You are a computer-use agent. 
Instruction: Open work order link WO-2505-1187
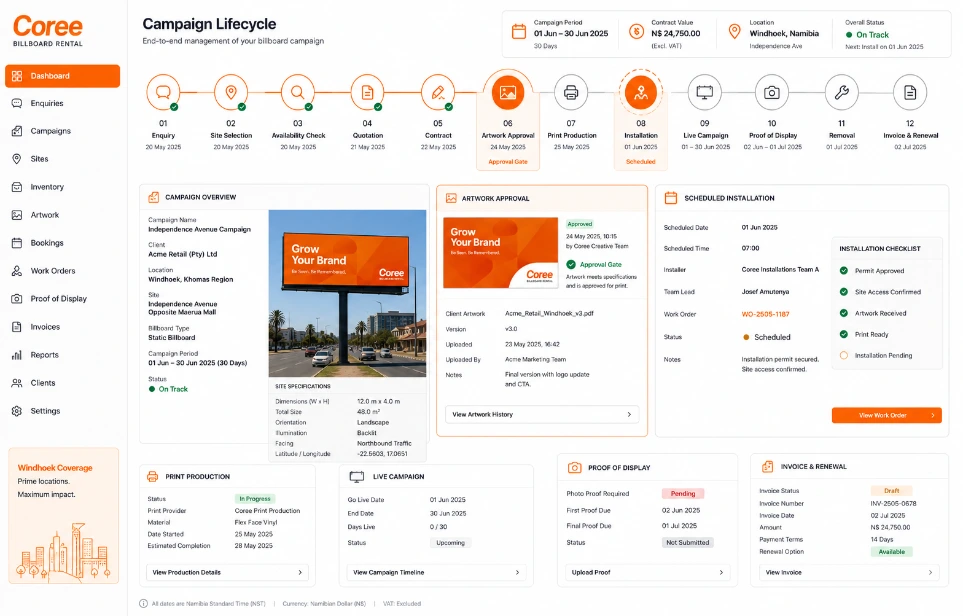coord(765,314)
